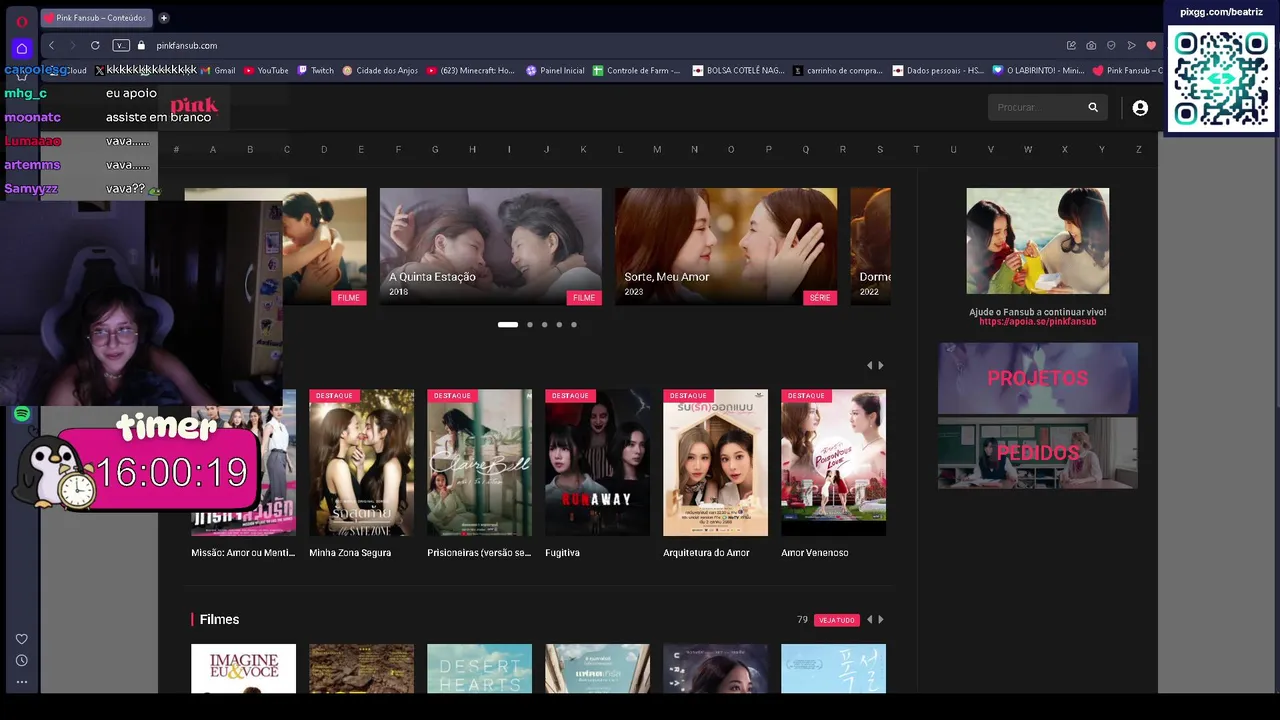Click the Missão: Amor ou Mentira title

tap(243, 553)
